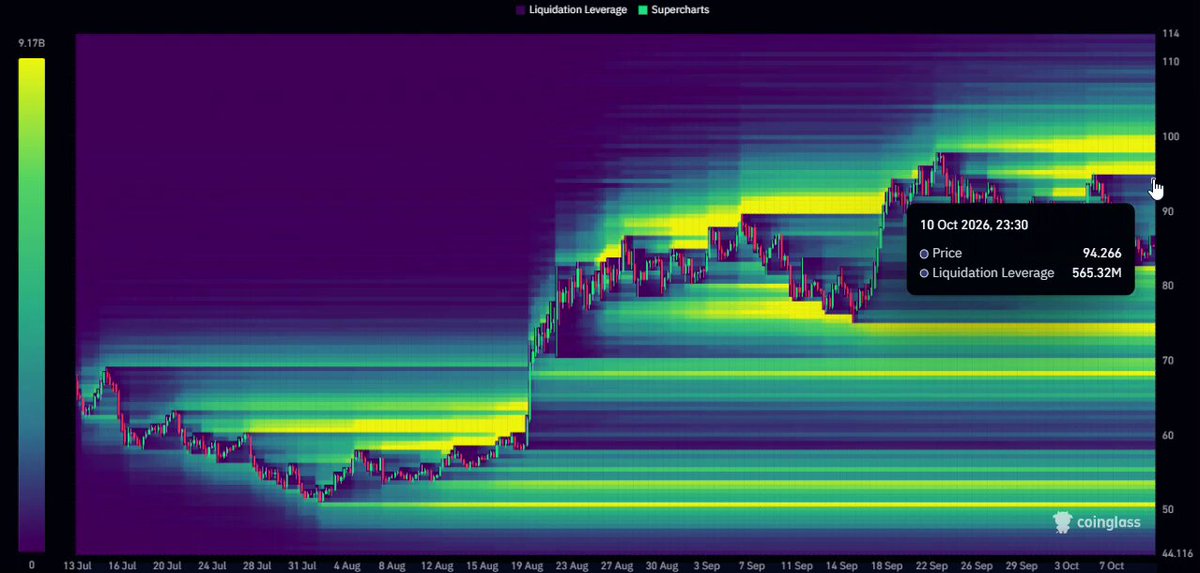Click the 0 minimum scale label

pyautogui.click(x=31, y=565)
